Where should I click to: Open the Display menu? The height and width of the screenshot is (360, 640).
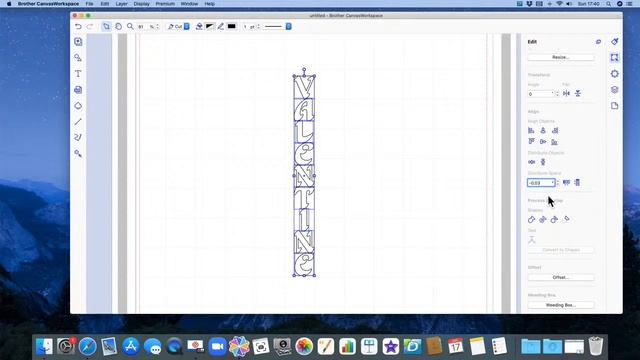tap(142, 4)
